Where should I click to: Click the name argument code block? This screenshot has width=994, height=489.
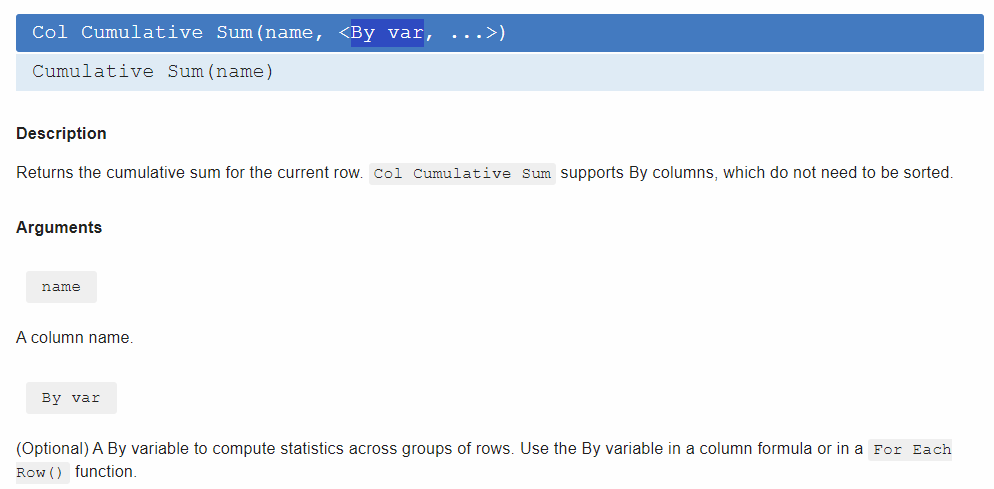61,287
